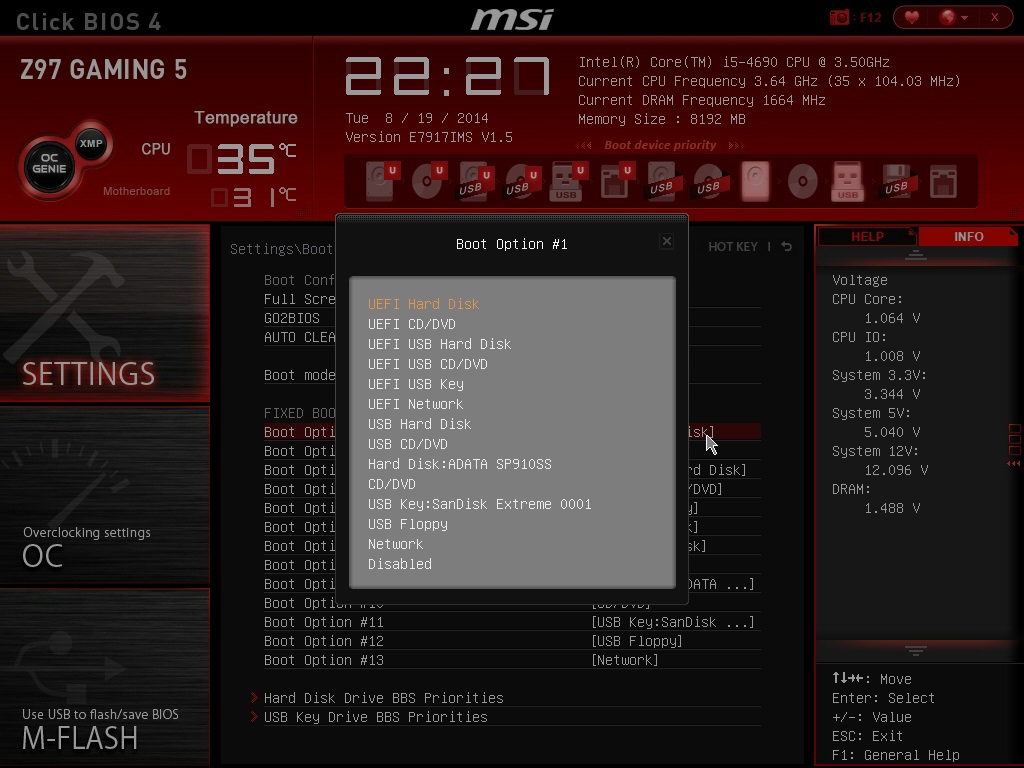Screen dimensions: 1024x768
Task: Select plain USB Hard Disk option
Action: point(419,424)
